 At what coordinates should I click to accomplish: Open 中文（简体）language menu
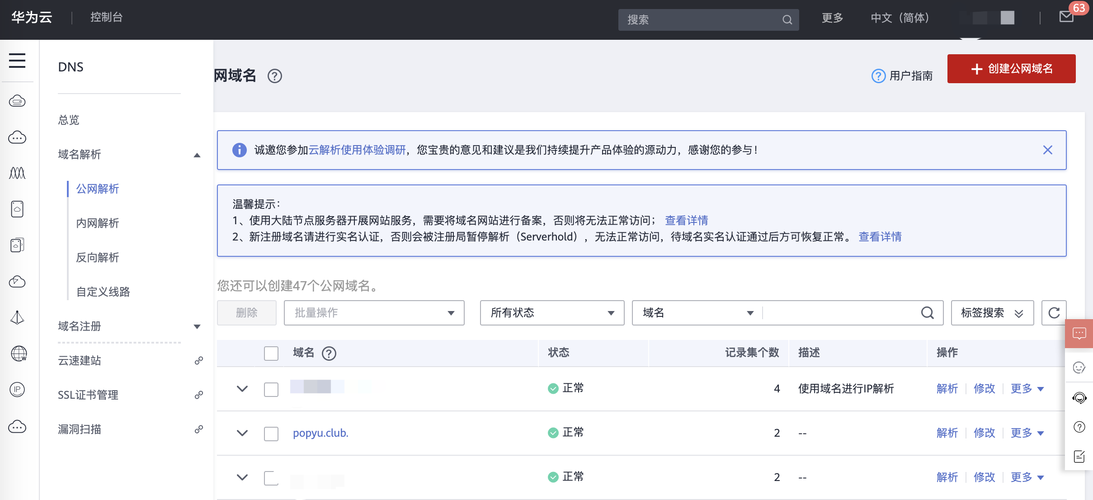[900, 18]
